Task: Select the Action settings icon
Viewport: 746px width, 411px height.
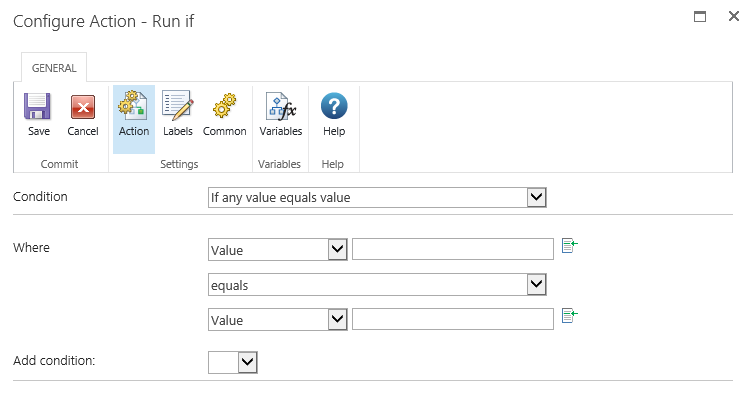Action: (x=133, y=108)
